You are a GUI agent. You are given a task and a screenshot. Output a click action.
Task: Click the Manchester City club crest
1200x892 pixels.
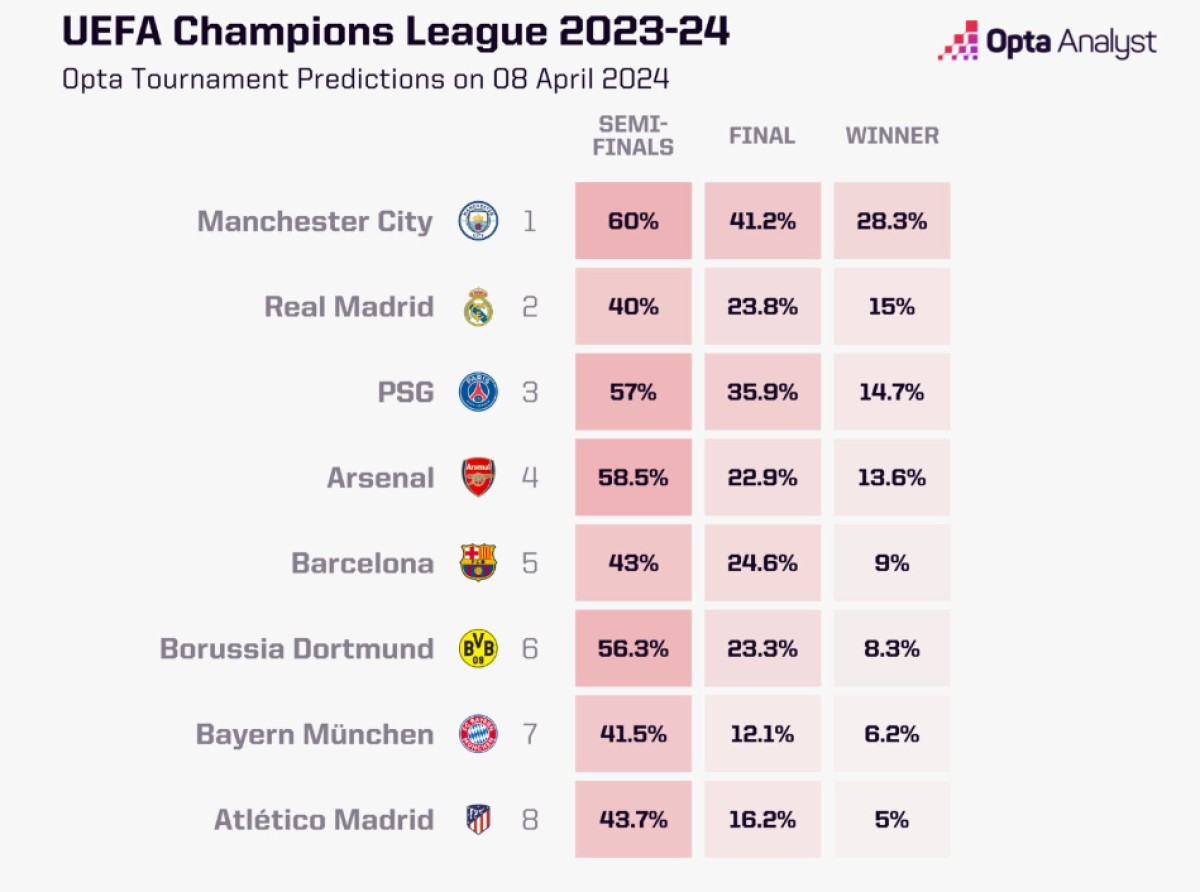pyautogui.click(x=478, y=221)
